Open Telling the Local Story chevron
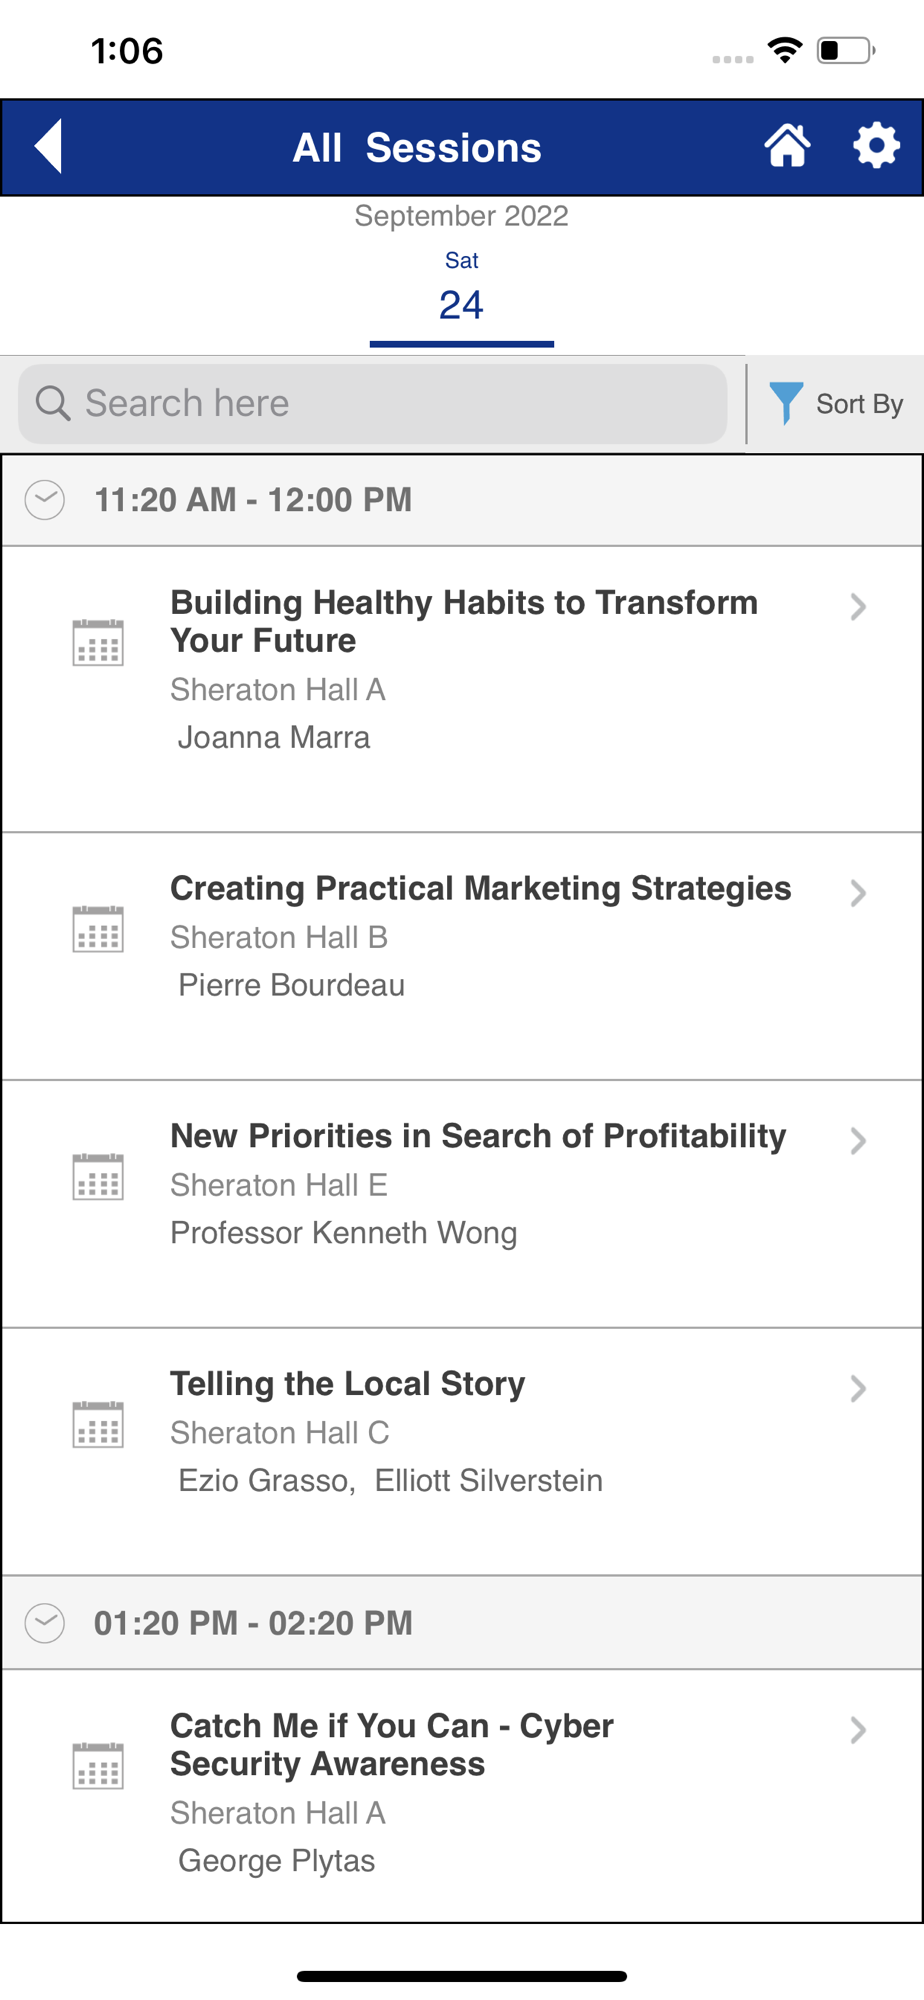Screen dimensions: 924x2000 click(x=858, y=1388)
